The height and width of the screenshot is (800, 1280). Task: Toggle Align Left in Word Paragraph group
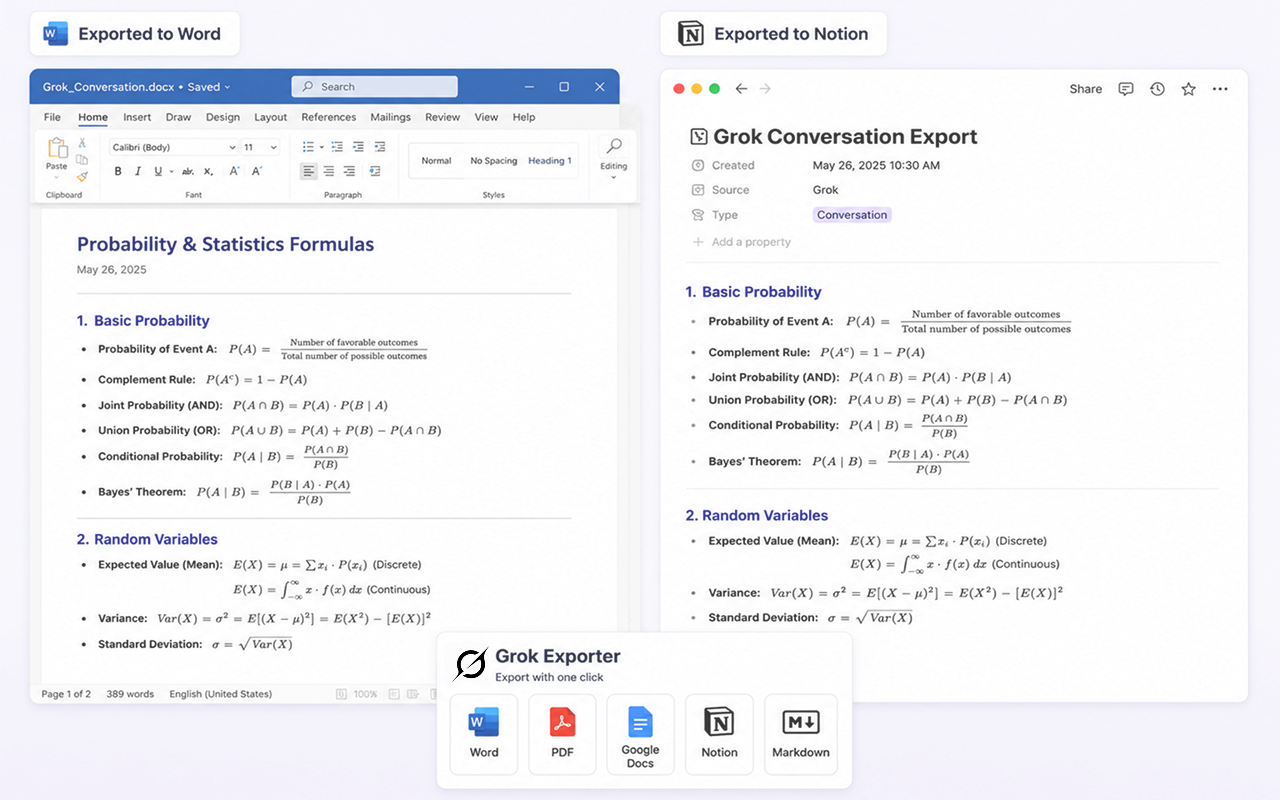(x=309, y=171)
